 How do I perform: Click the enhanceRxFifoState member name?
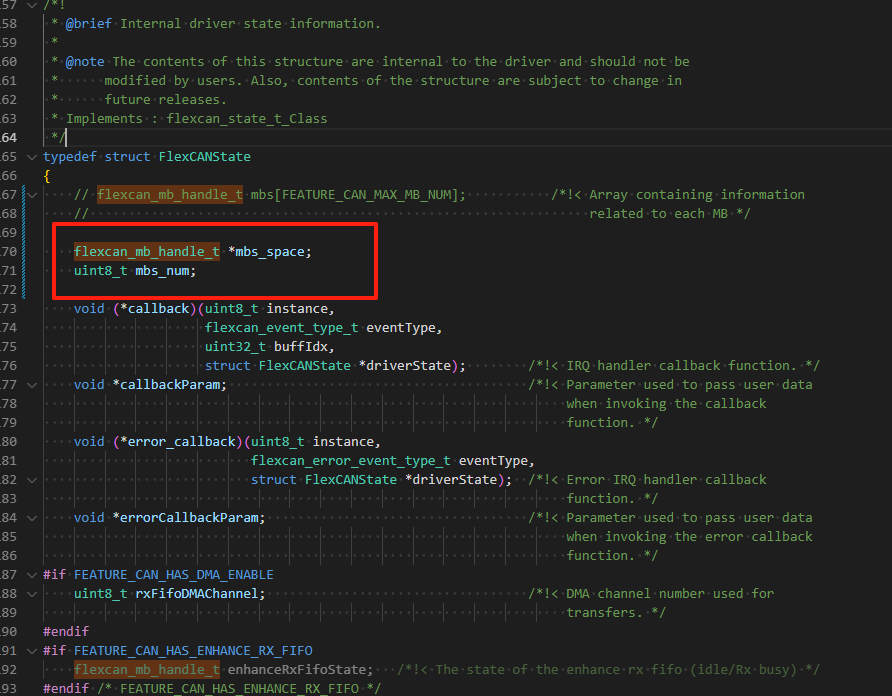click(x=297, y=670)
